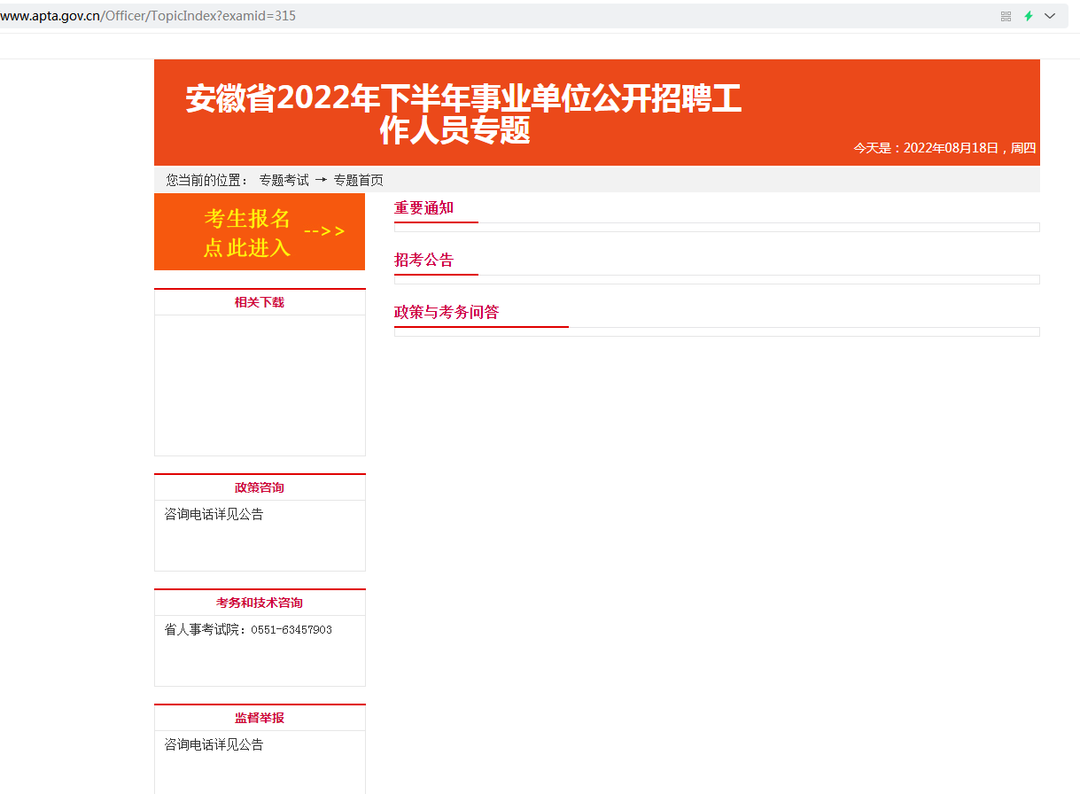Click the 相关下载 panel header

point(259,302)
